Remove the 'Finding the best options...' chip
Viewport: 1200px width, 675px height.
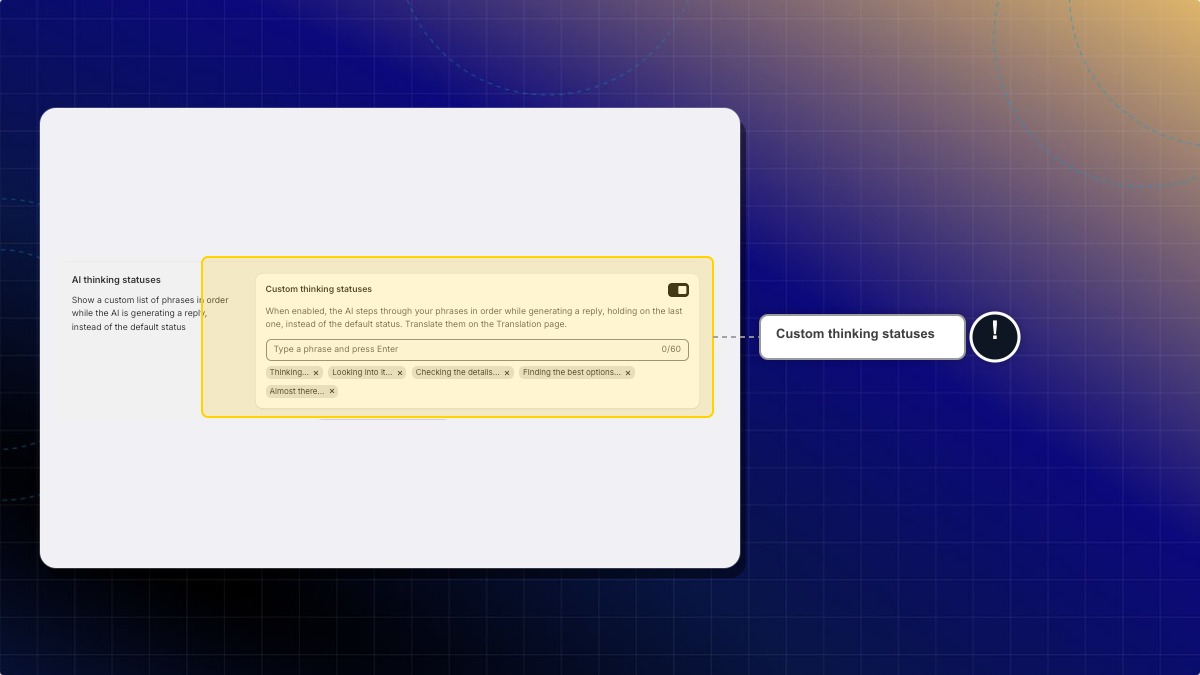point(628,373)
